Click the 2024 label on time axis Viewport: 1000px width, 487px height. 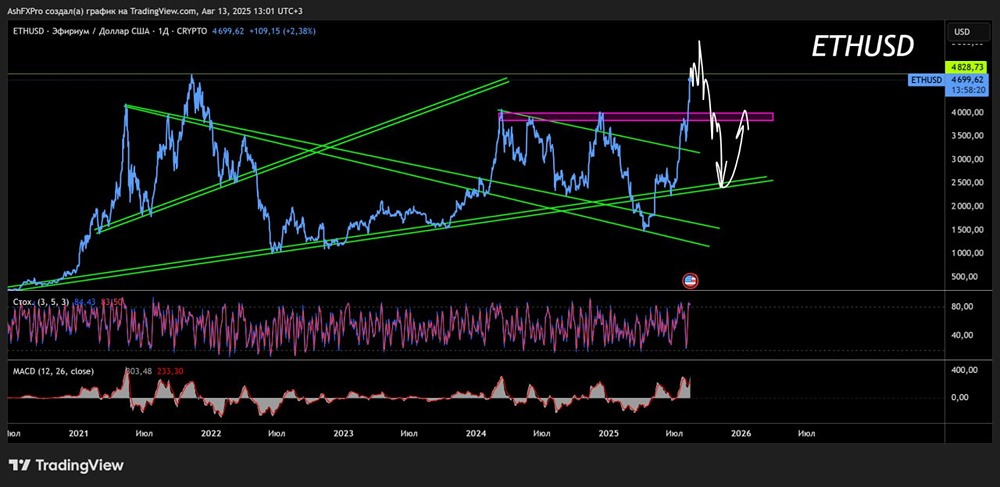pyautogui.click(x=476, y=433)
